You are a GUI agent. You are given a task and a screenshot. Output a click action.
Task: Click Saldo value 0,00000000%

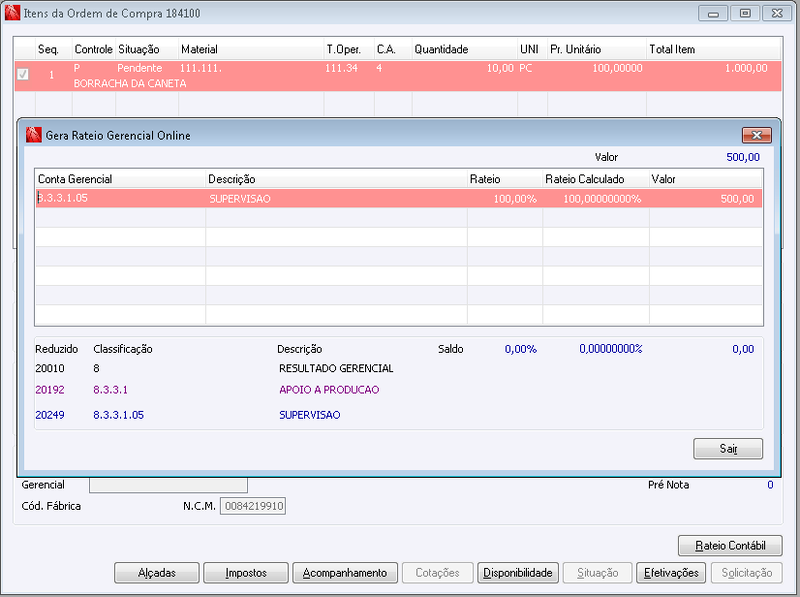coord(610,349)
